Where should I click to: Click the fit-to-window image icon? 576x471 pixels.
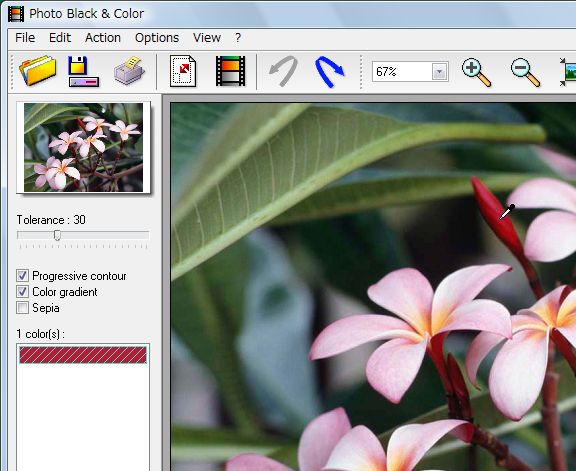[568, 72]
